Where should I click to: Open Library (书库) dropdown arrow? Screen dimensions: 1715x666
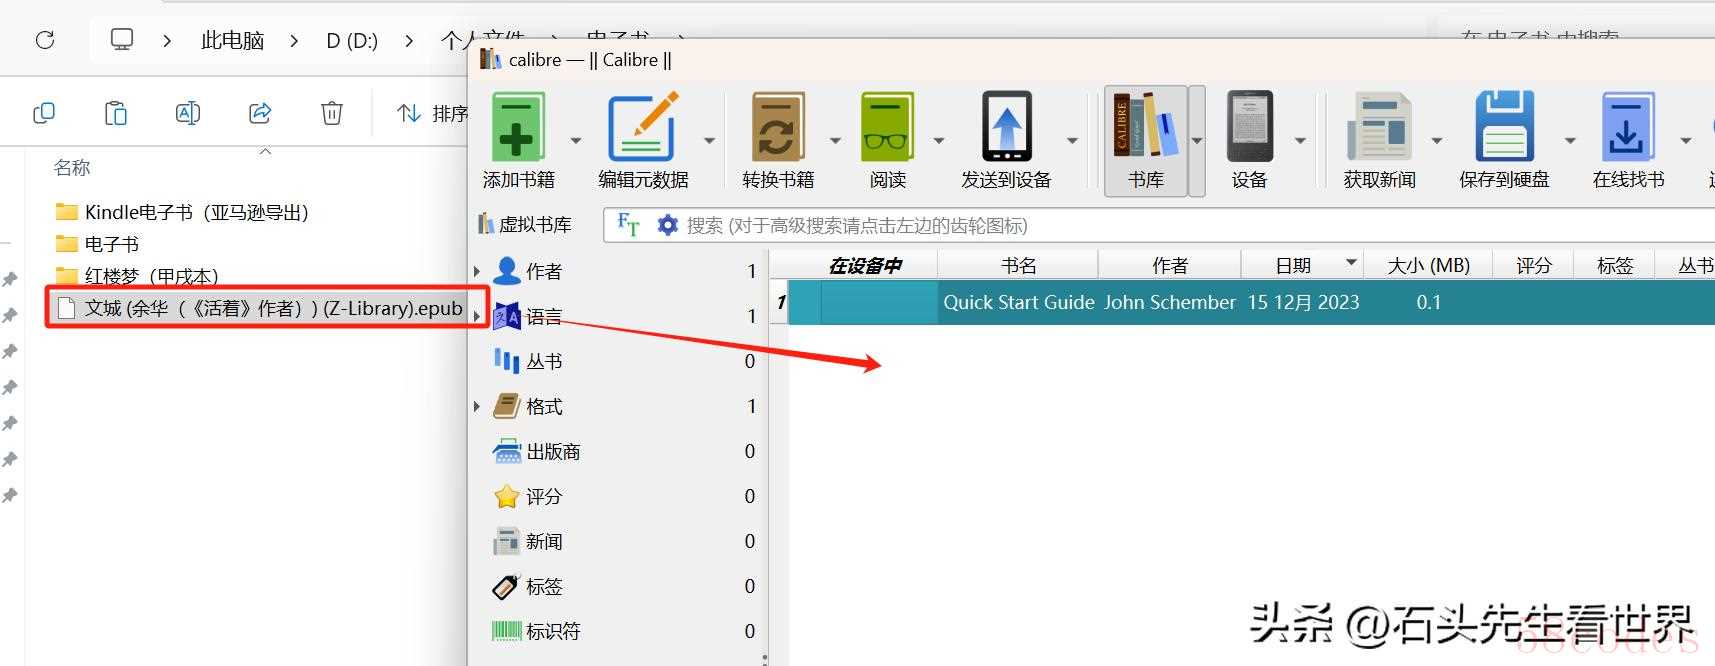pyautogui.click(x=1197, y=140)
